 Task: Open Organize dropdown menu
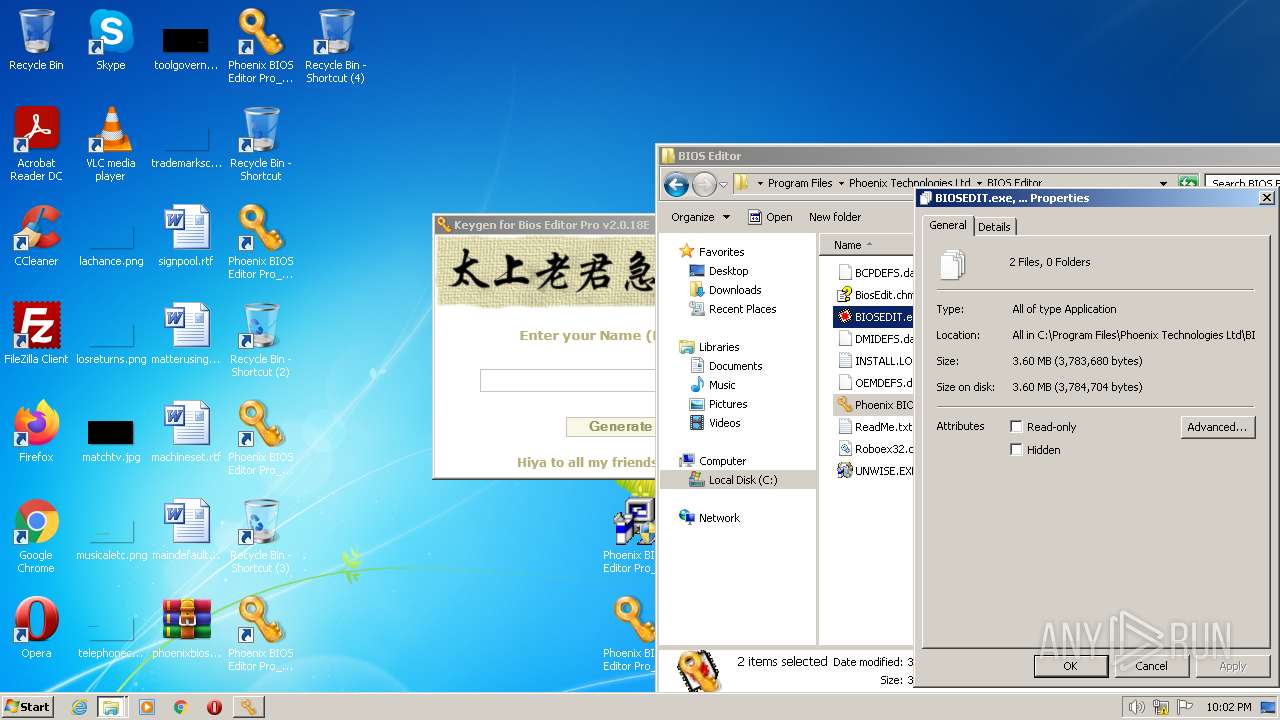(700, 217)
